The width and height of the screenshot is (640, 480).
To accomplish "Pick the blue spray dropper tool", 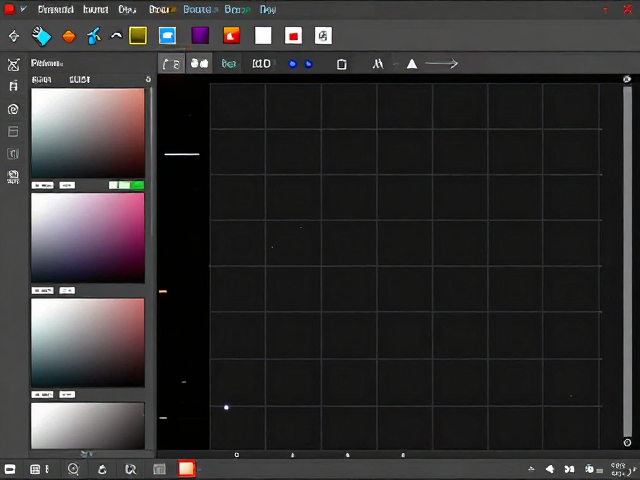I will pyautogui.click(x=94, y=36).
